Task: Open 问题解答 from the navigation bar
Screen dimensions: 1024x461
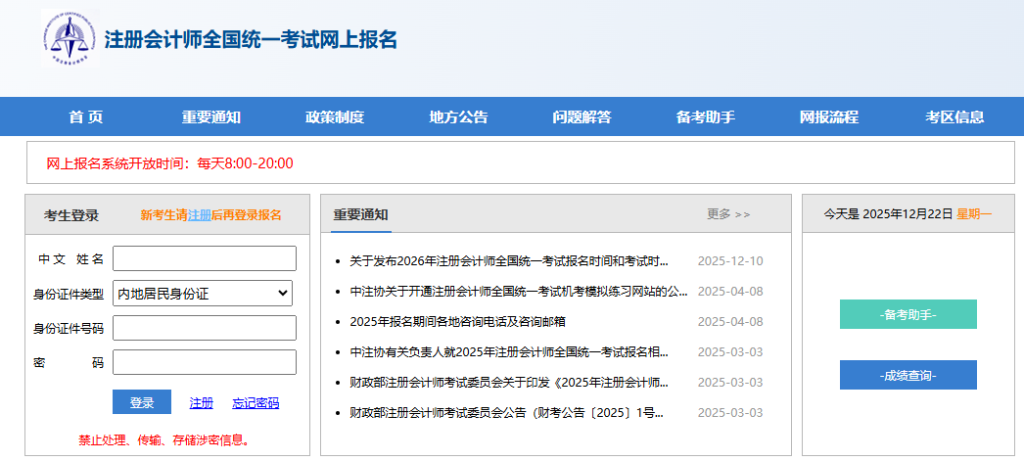Action: click(582, 118)
